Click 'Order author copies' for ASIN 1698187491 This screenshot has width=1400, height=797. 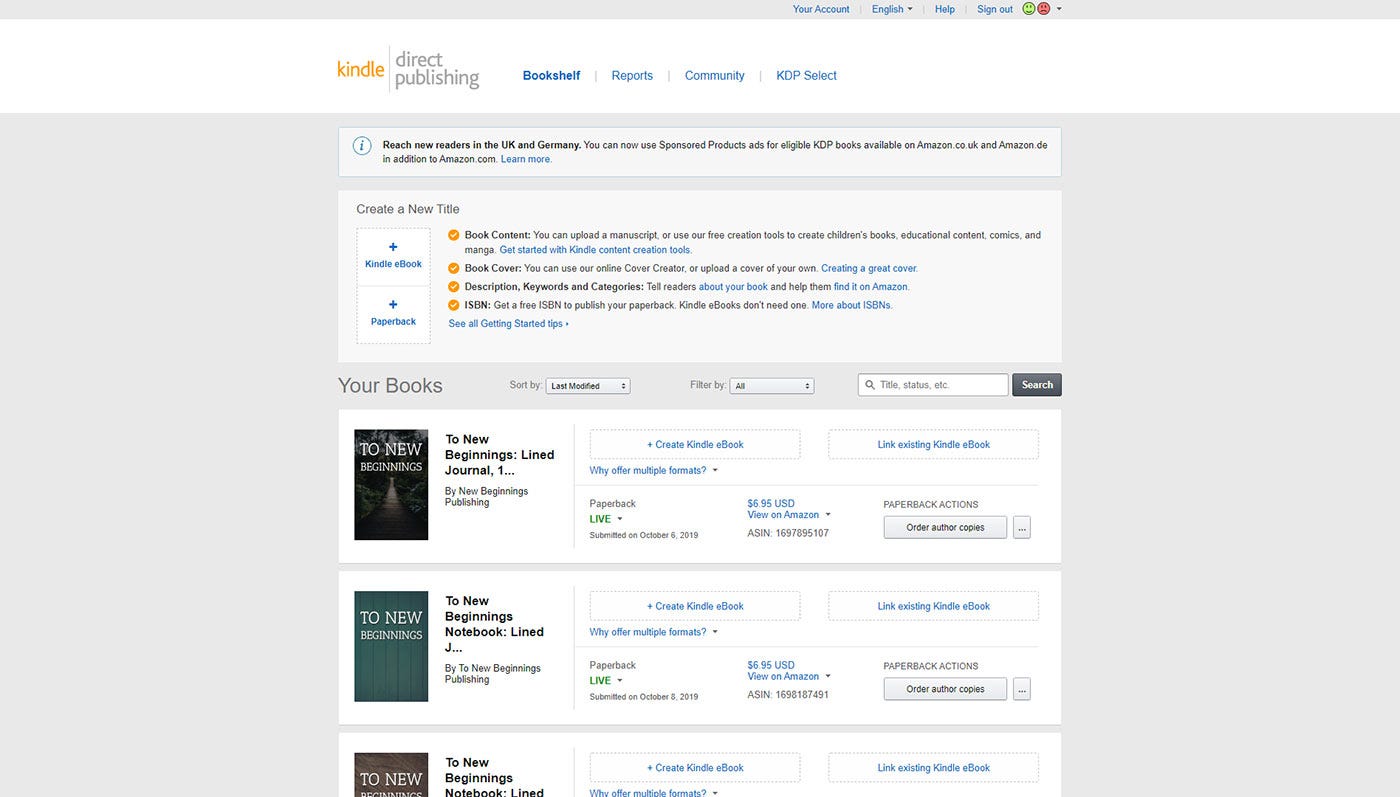945,689
